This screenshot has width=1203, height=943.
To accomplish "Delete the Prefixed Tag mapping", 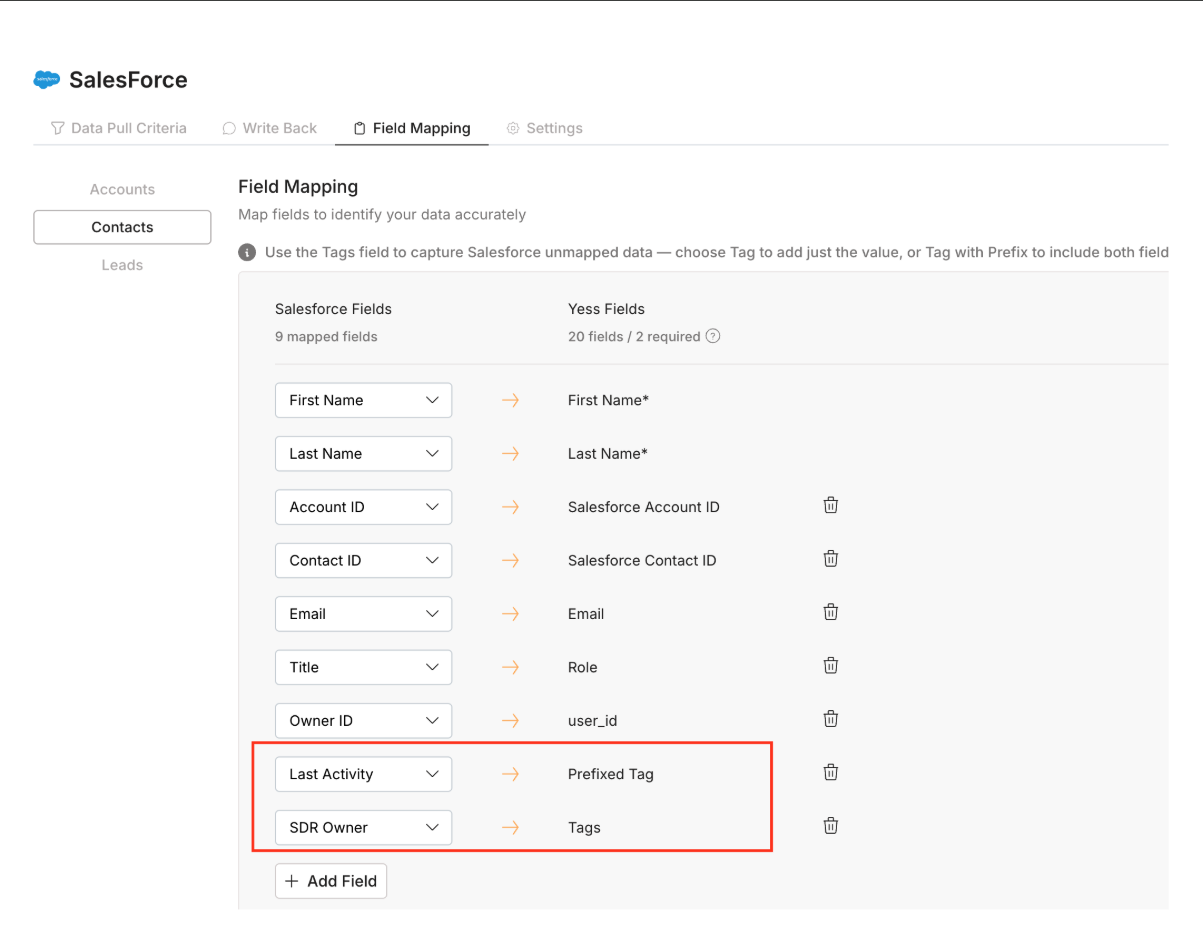I will [x=830, y=772].
